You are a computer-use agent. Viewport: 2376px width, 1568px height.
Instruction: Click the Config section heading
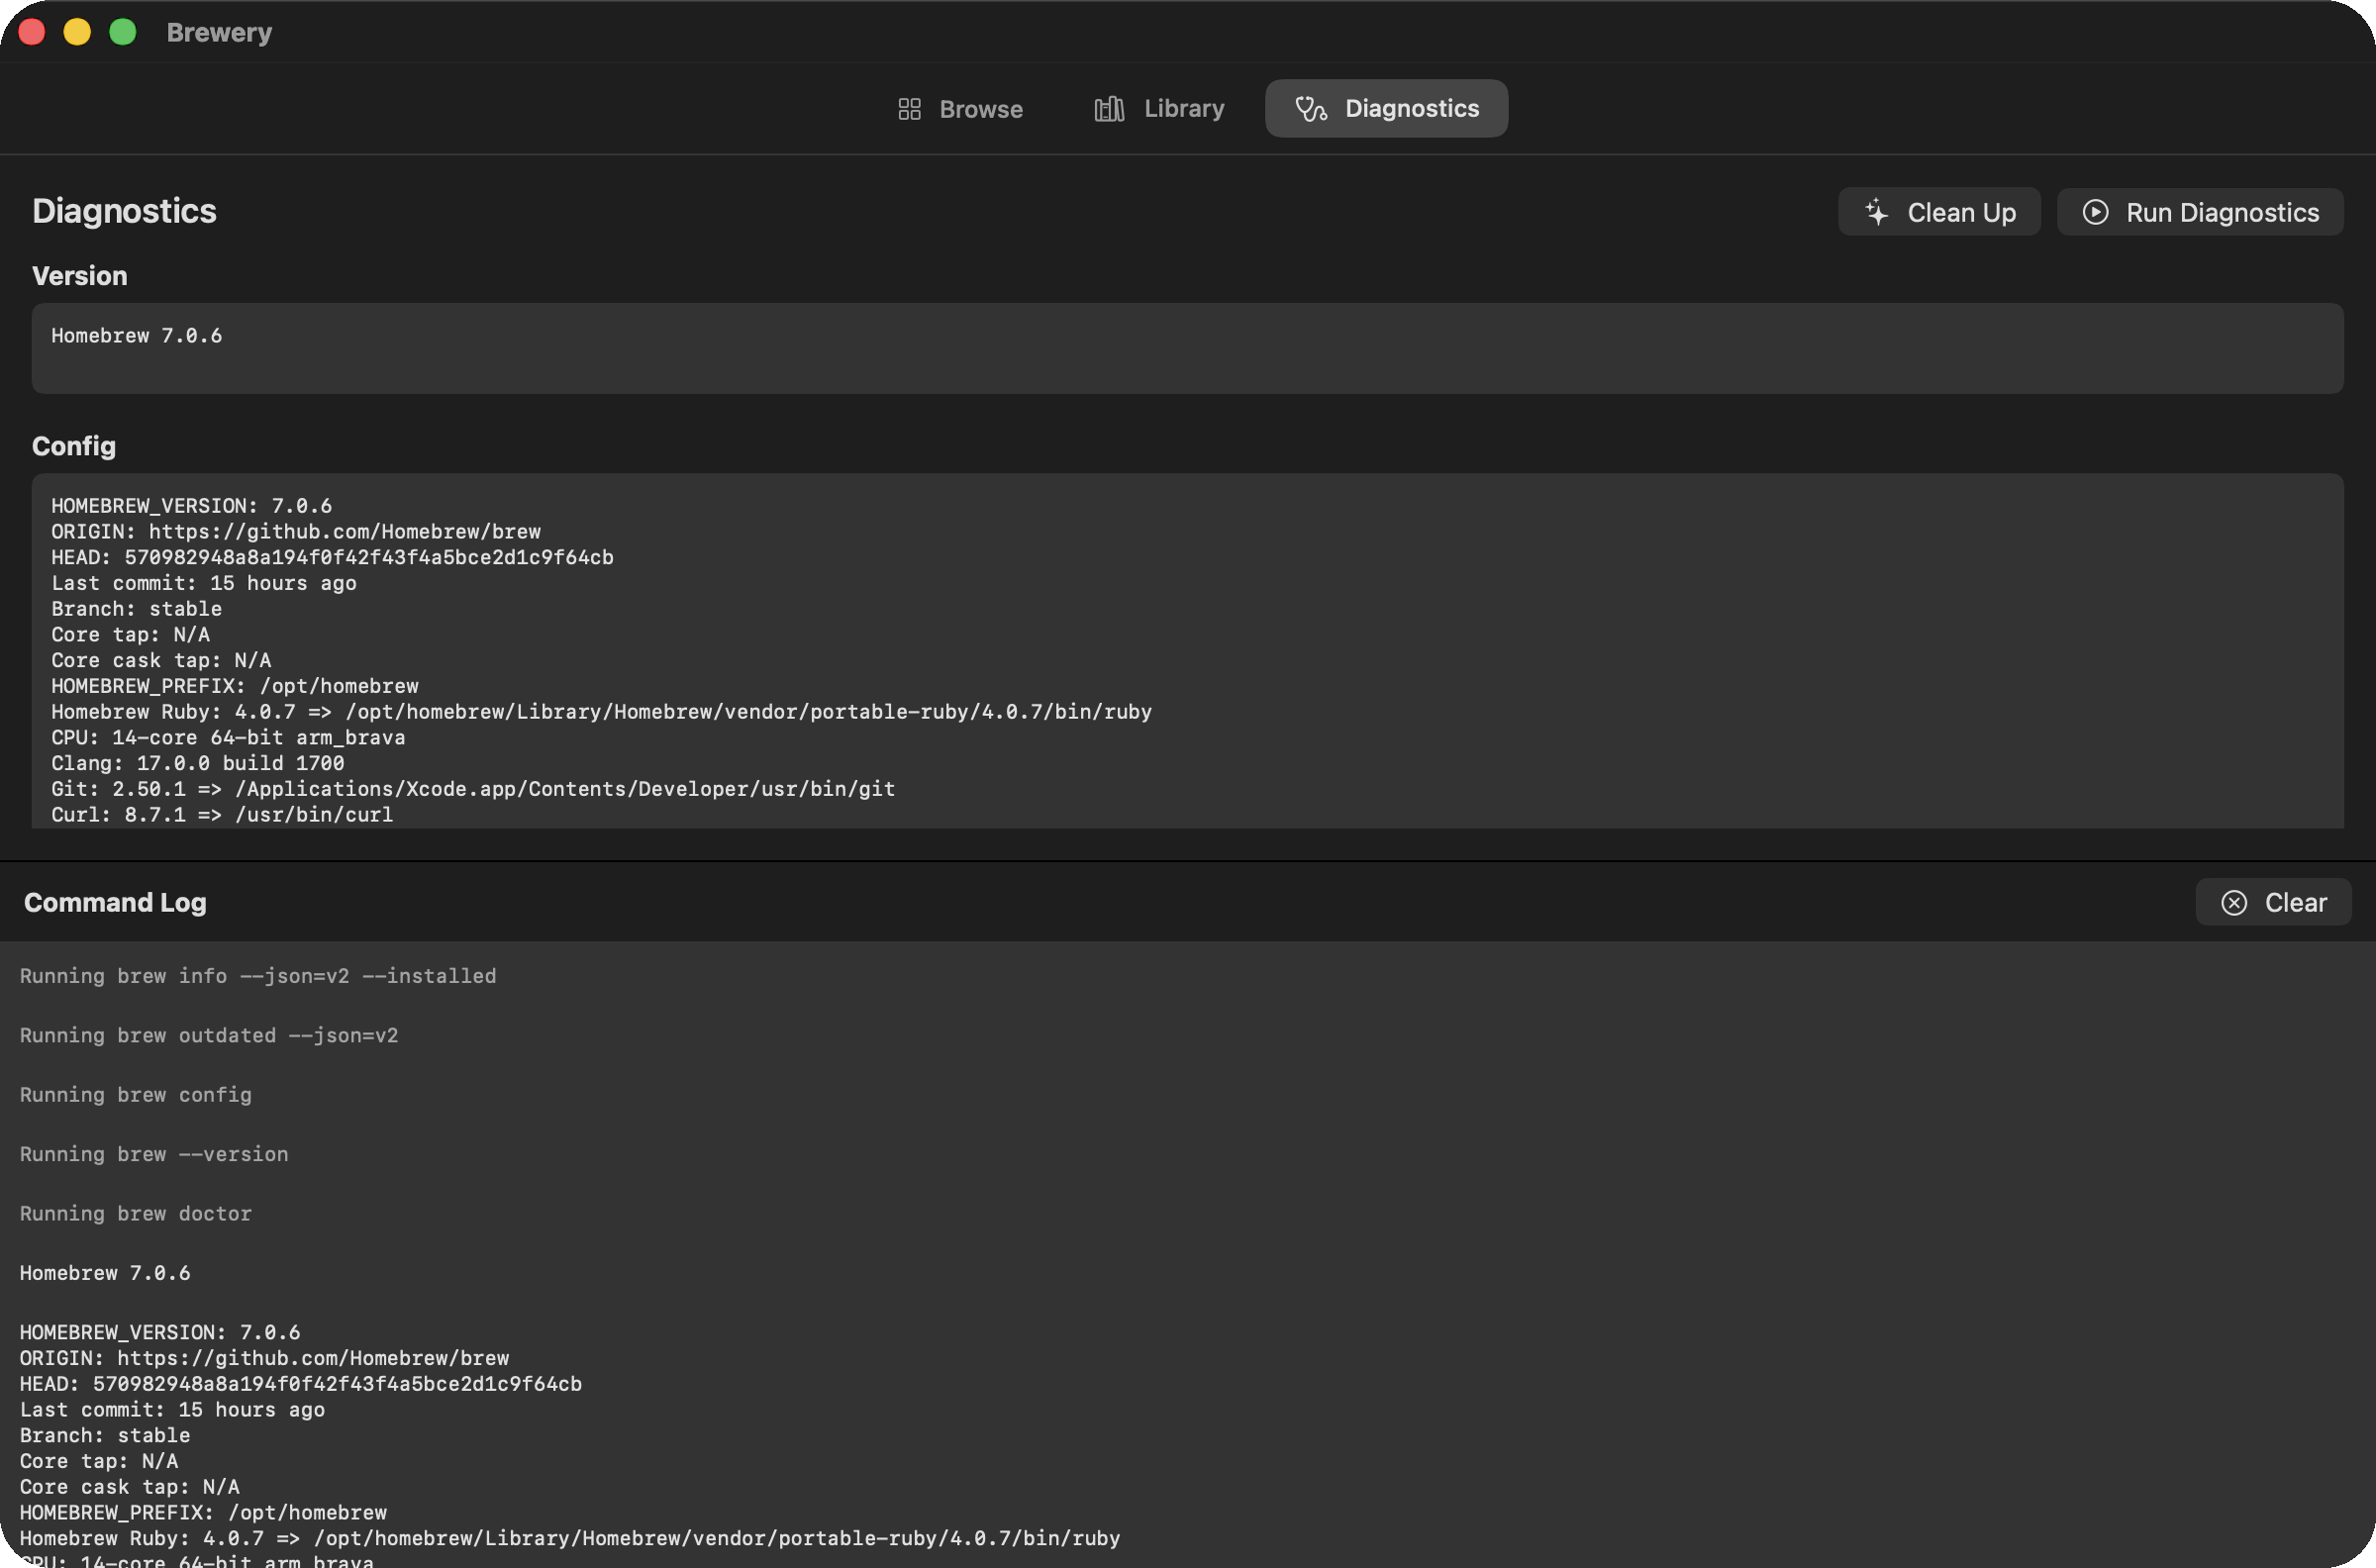click(74, 446)
